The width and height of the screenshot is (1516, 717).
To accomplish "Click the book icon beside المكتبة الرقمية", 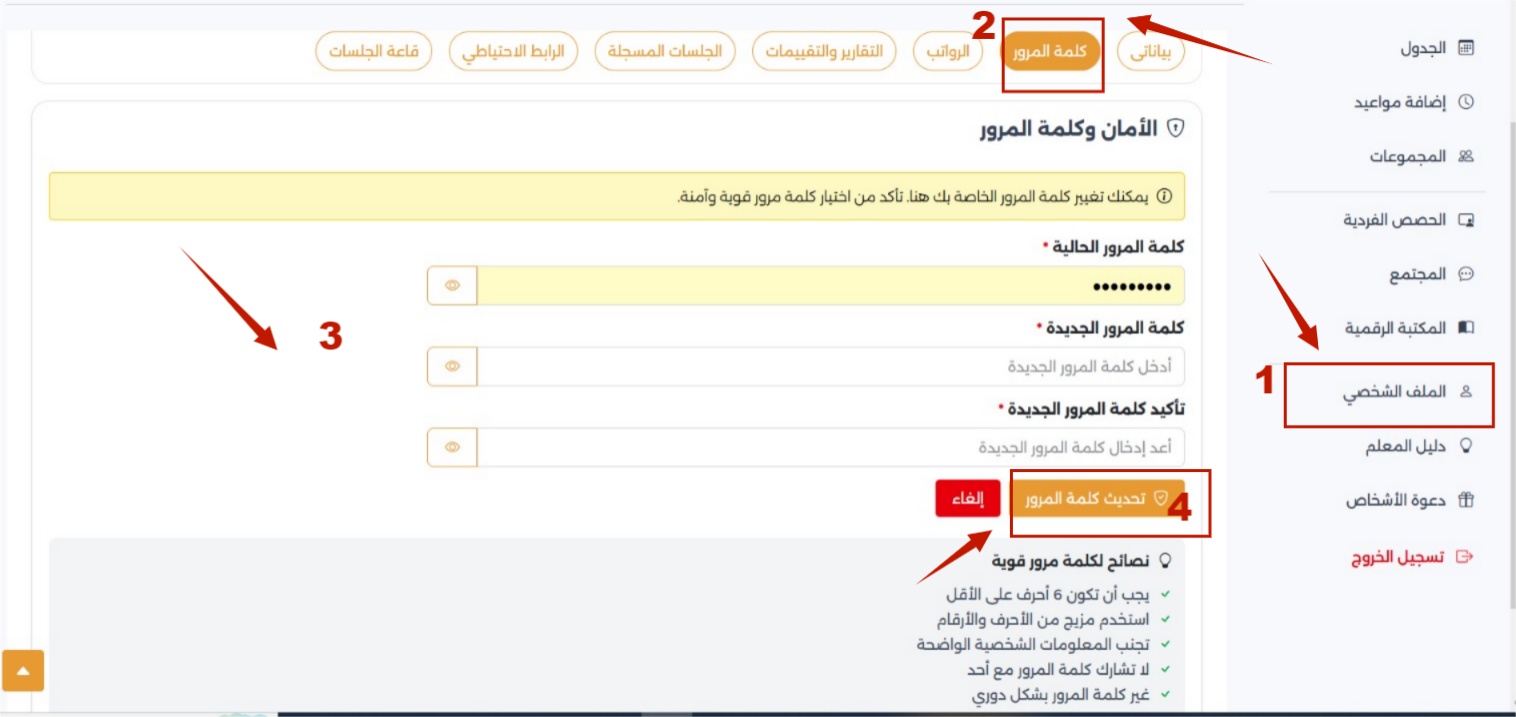I will point(1466,328).
